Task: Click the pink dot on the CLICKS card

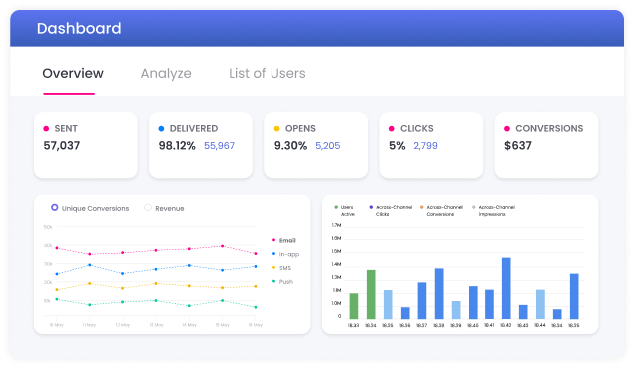Action: (391, 129)
